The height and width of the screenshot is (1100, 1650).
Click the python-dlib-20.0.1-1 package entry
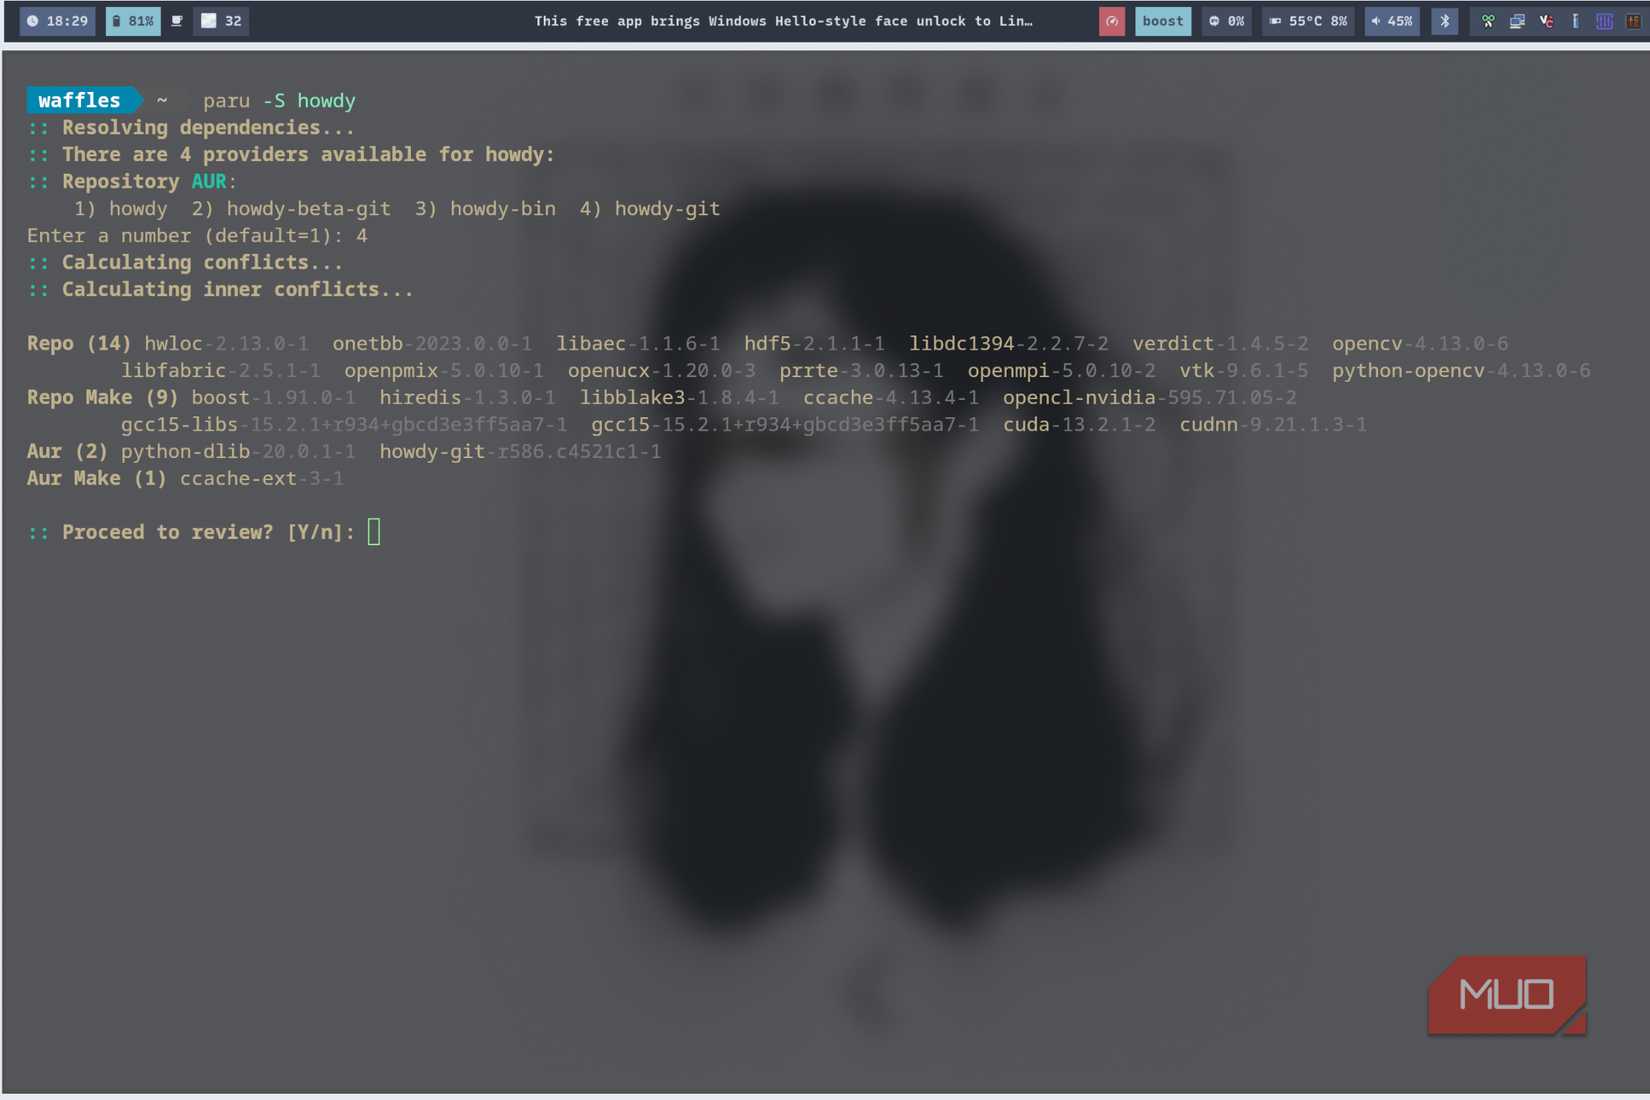point(238,452)
